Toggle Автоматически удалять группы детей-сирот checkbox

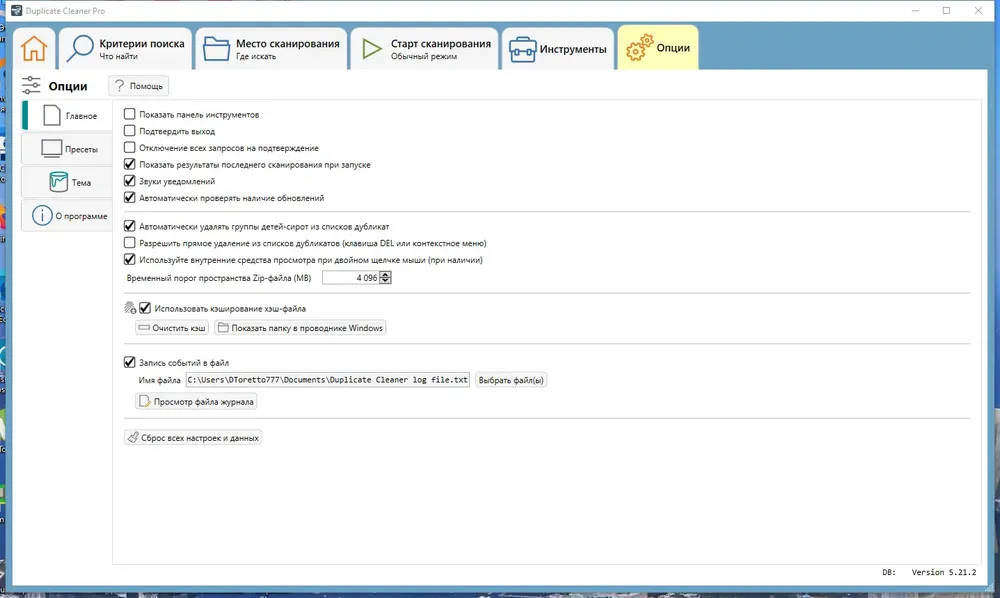click(x=129, y=226)
